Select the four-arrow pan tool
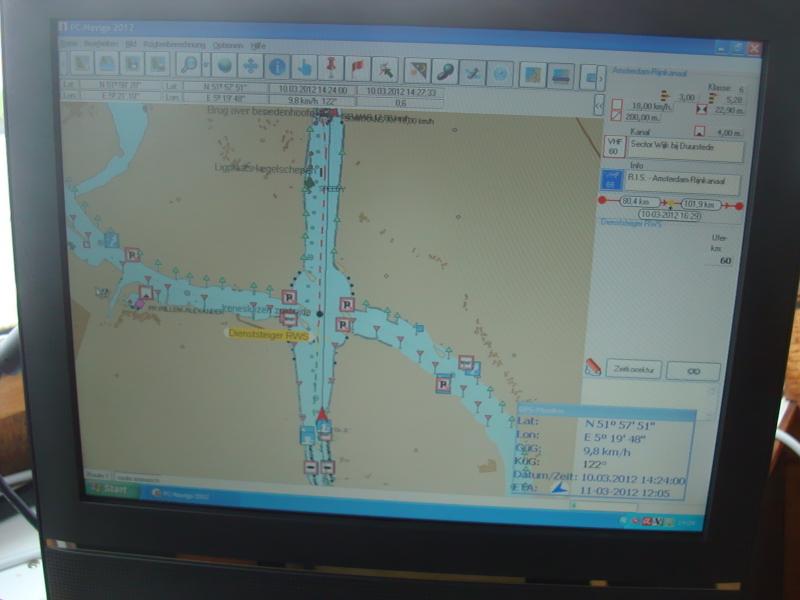Image resolution: width=800 pixels, height=600 pixels. click(x=250, y=66)
